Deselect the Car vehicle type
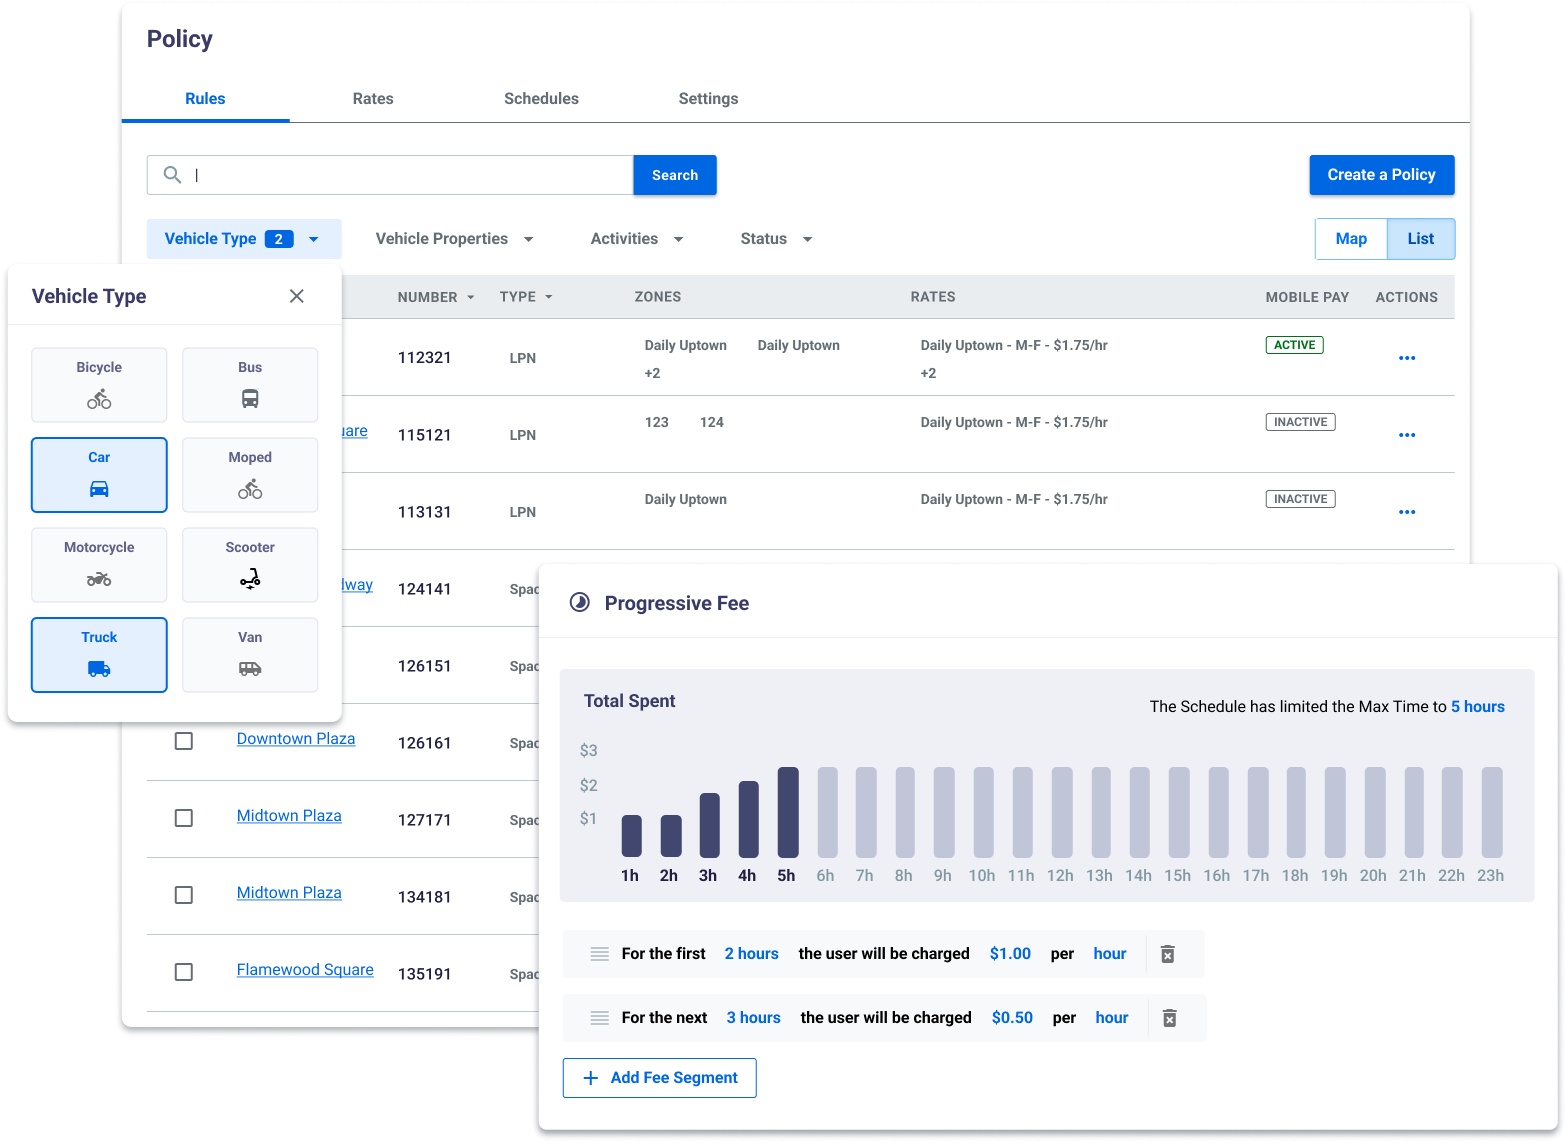 coord(99,475)
